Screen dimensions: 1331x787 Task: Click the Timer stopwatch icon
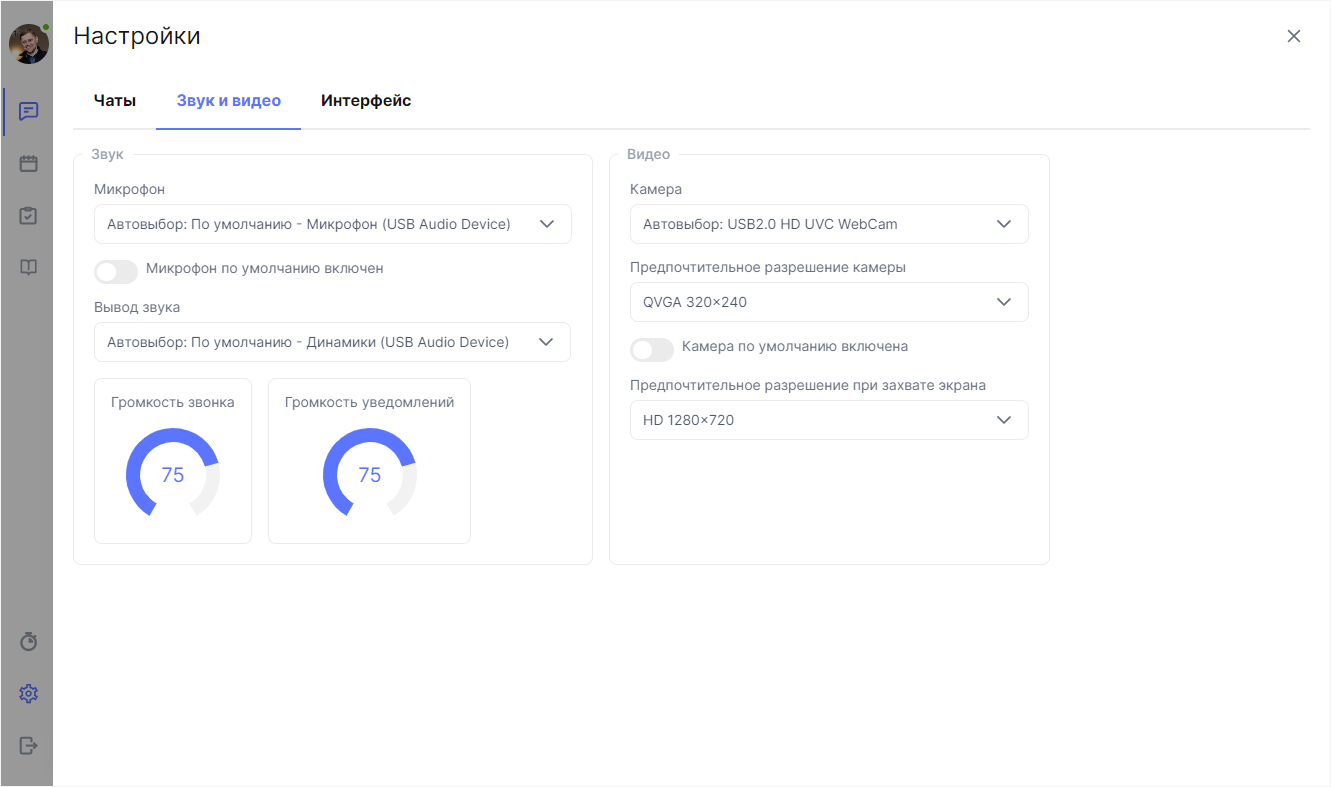pyautogui.click(x=27, y=641)
